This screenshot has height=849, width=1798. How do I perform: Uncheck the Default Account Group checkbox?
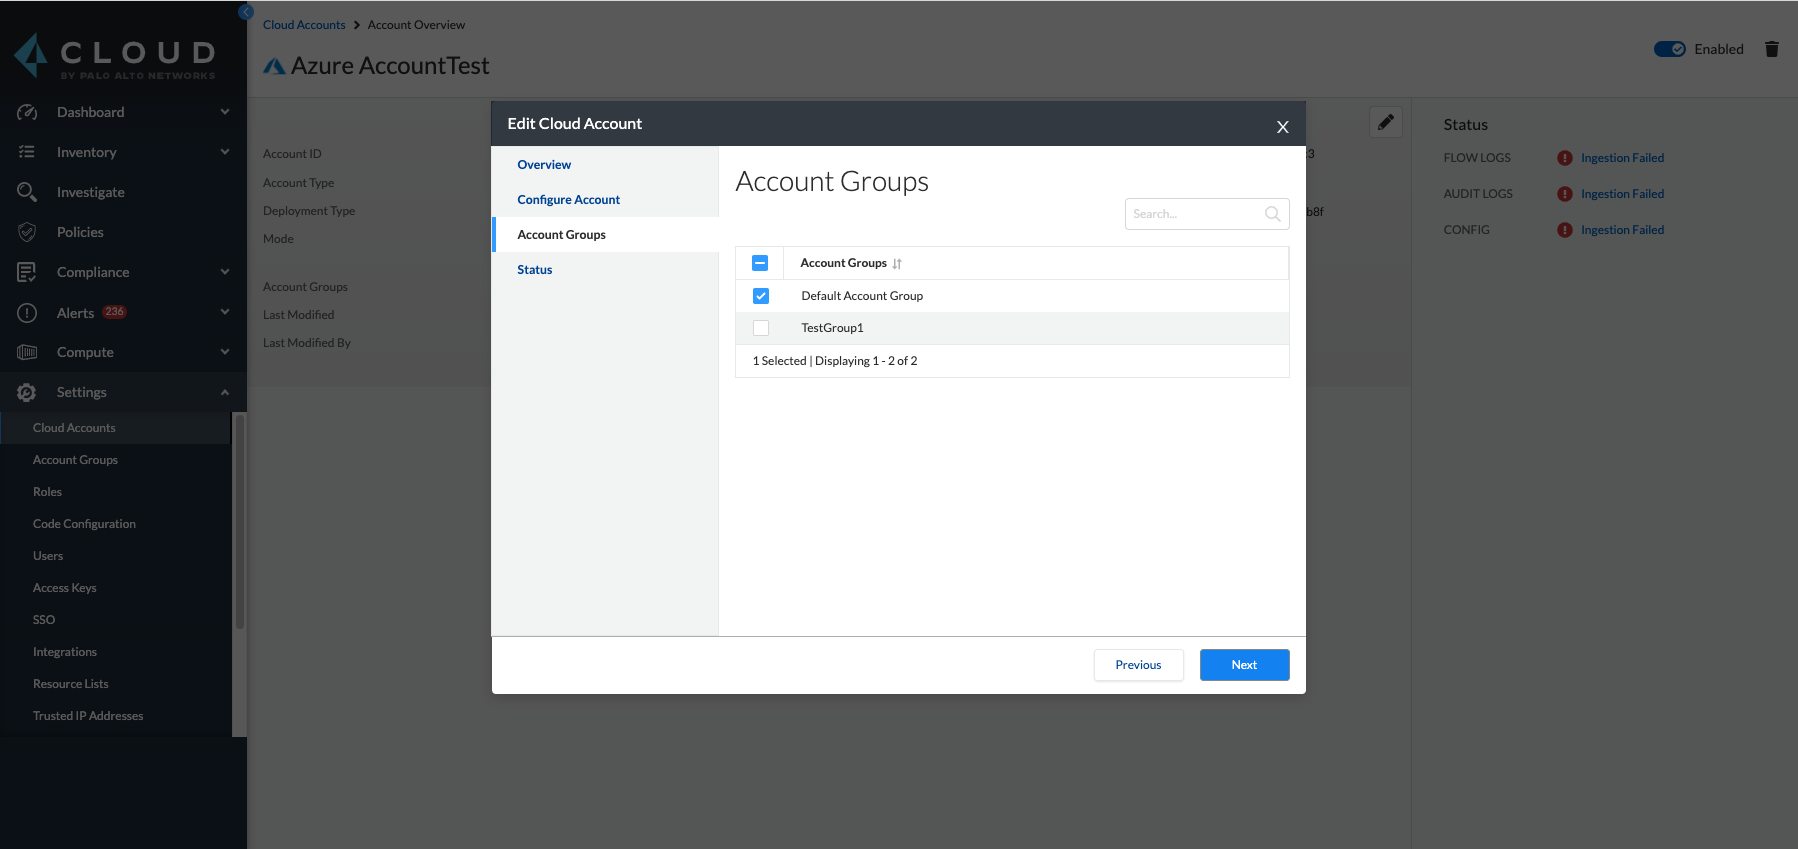click(x=761, y=296)
